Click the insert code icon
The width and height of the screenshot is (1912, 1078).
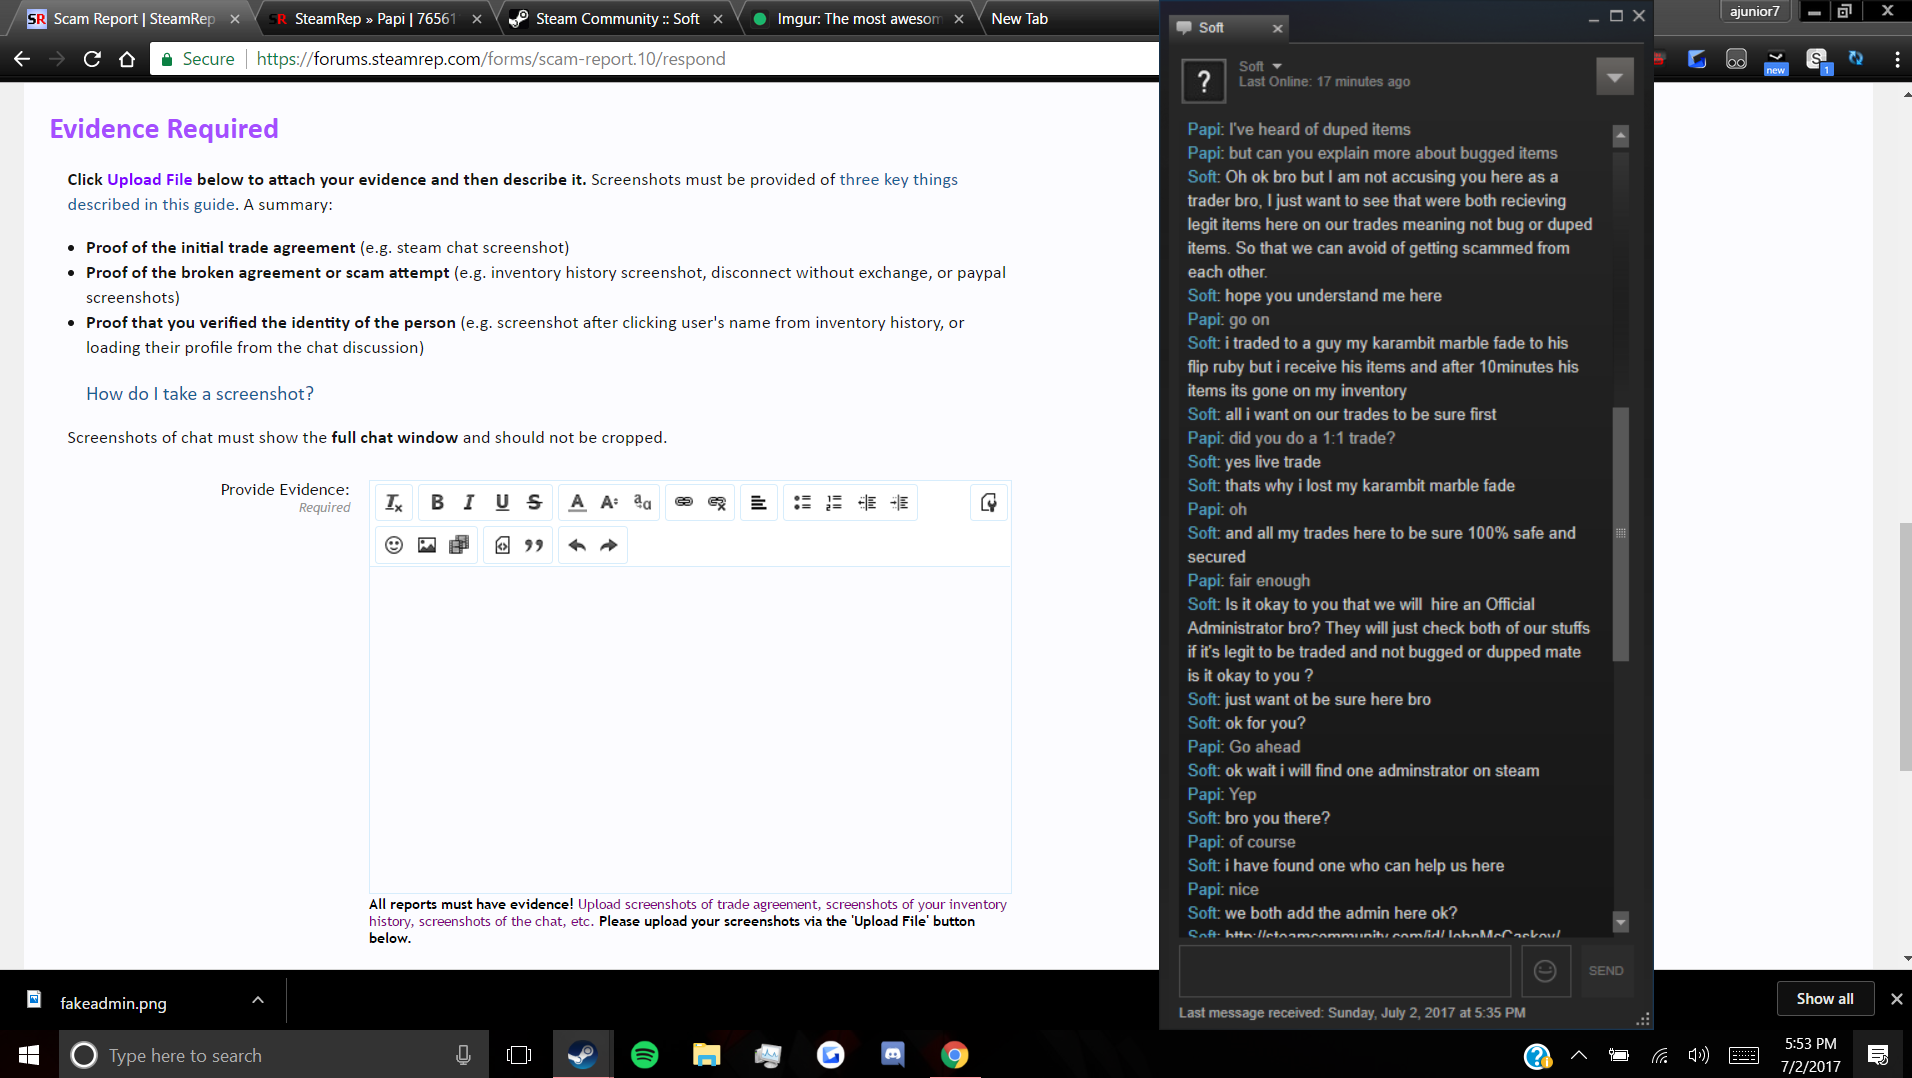pos(502,545)
